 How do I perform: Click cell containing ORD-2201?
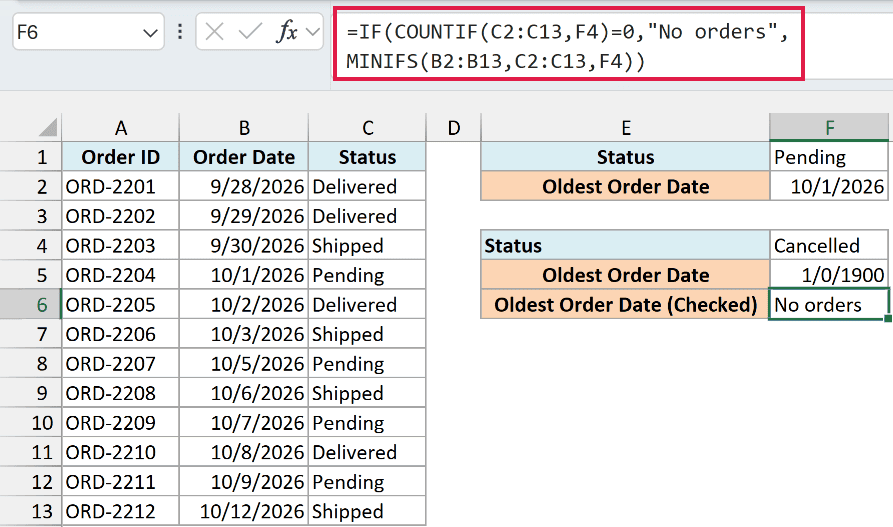point(120,186)
